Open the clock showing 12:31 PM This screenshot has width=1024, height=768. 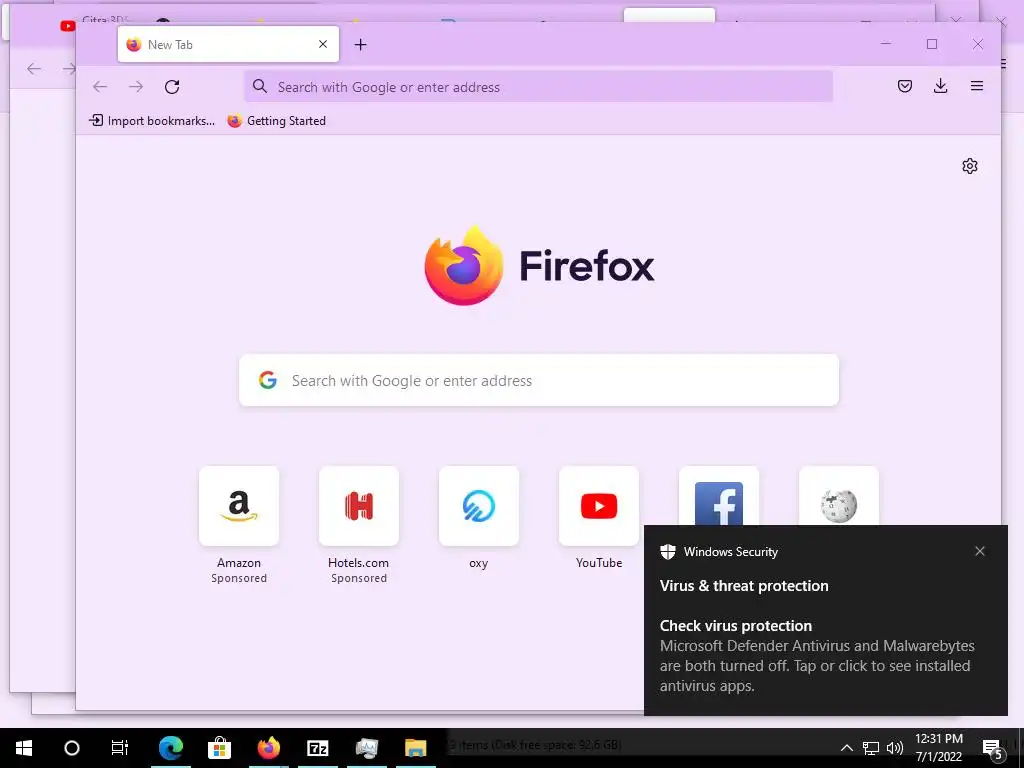click(x=938, y=748)
